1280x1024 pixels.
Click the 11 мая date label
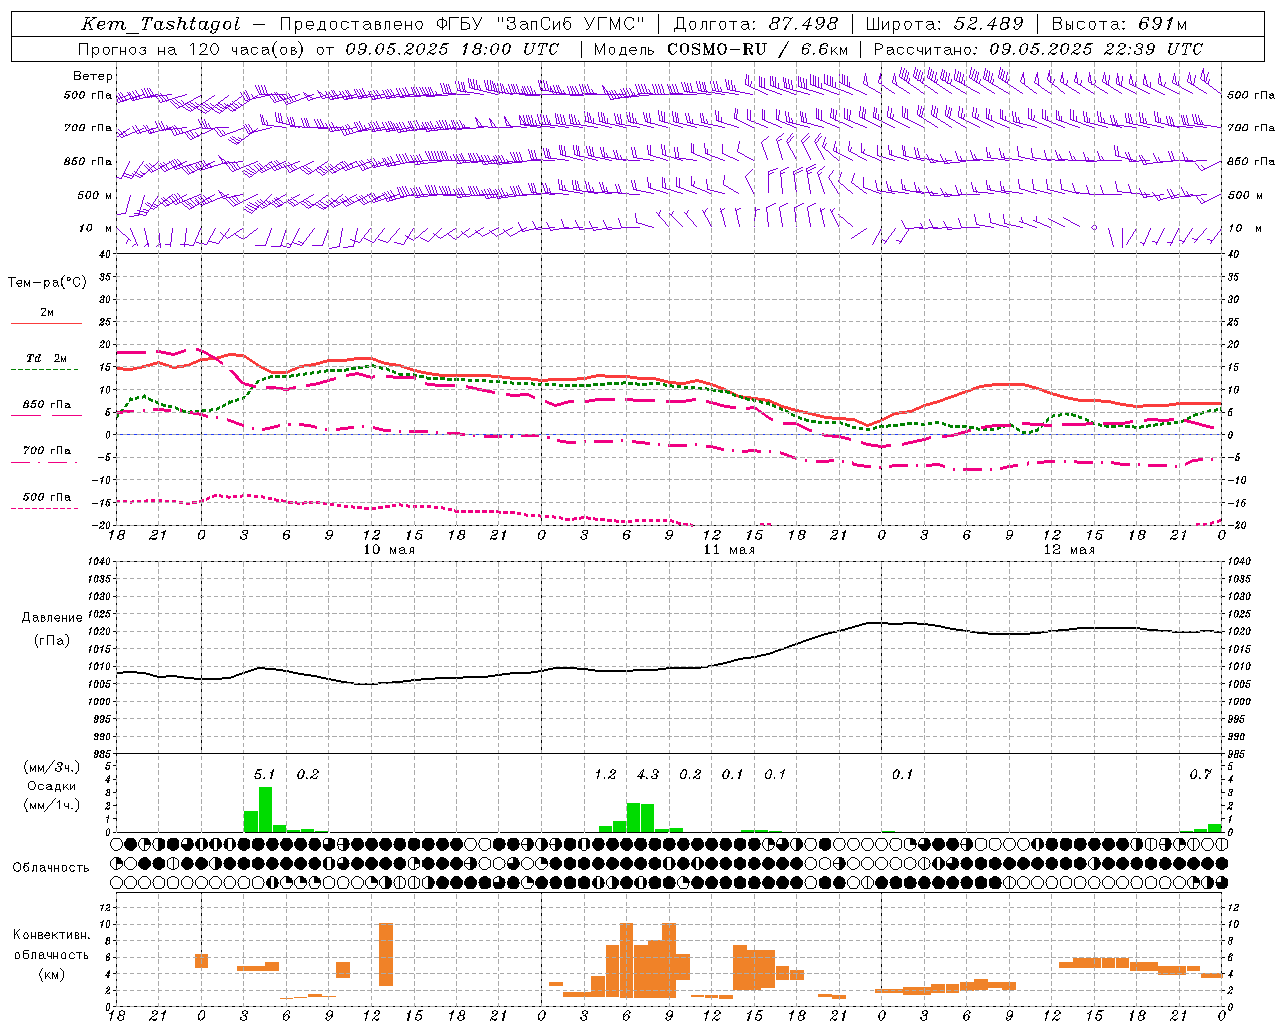pyautogui.click(x=729, y=550)
